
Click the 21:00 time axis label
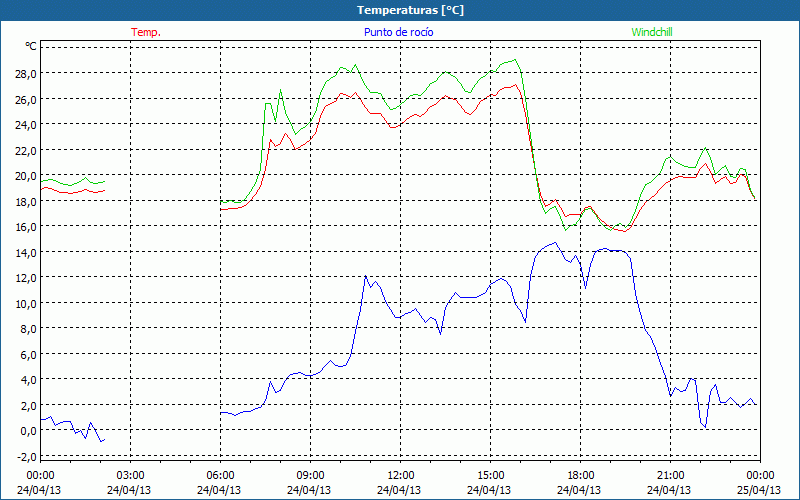(x=670, y=476)
